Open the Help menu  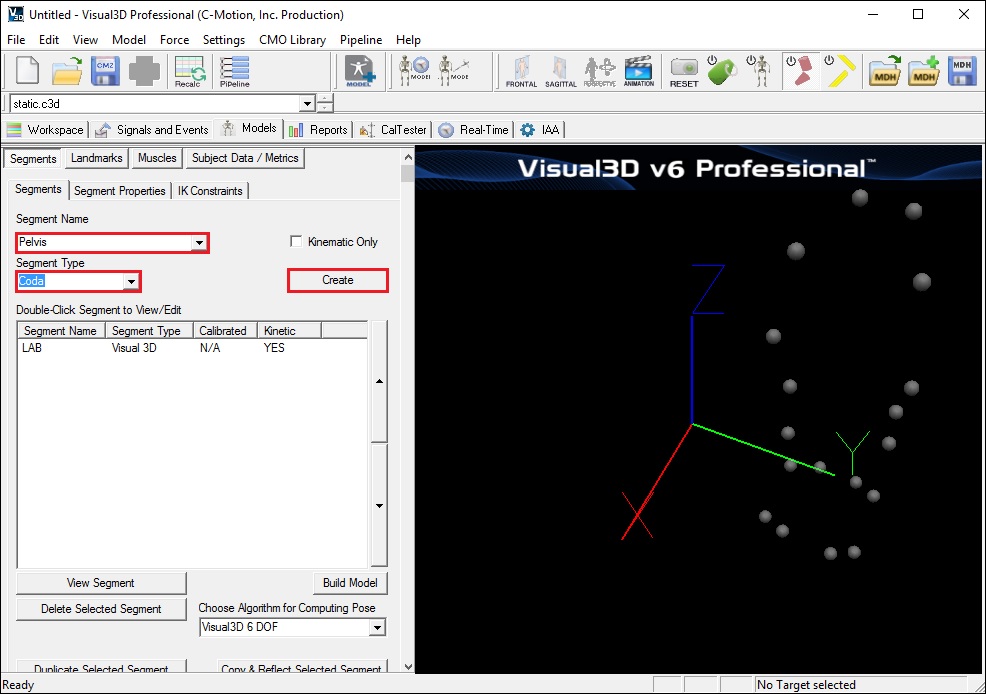(x=408, y=40)
